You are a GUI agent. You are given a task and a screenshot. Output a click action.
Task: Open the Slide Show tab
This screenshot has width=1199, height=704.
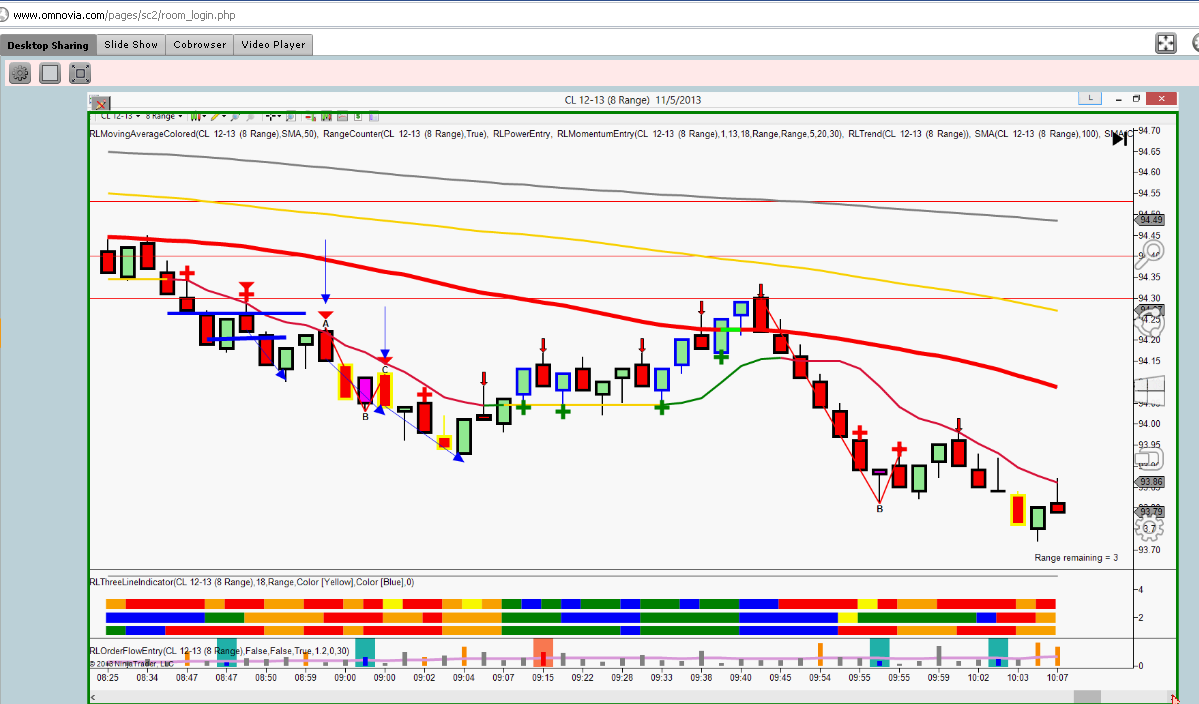131,45
